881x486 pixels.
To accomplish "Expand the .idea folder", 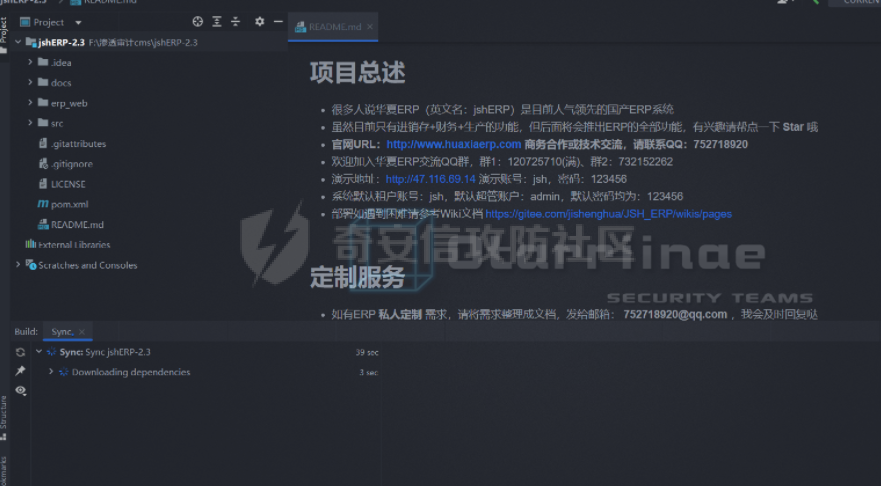I will [x=30, y=62].
